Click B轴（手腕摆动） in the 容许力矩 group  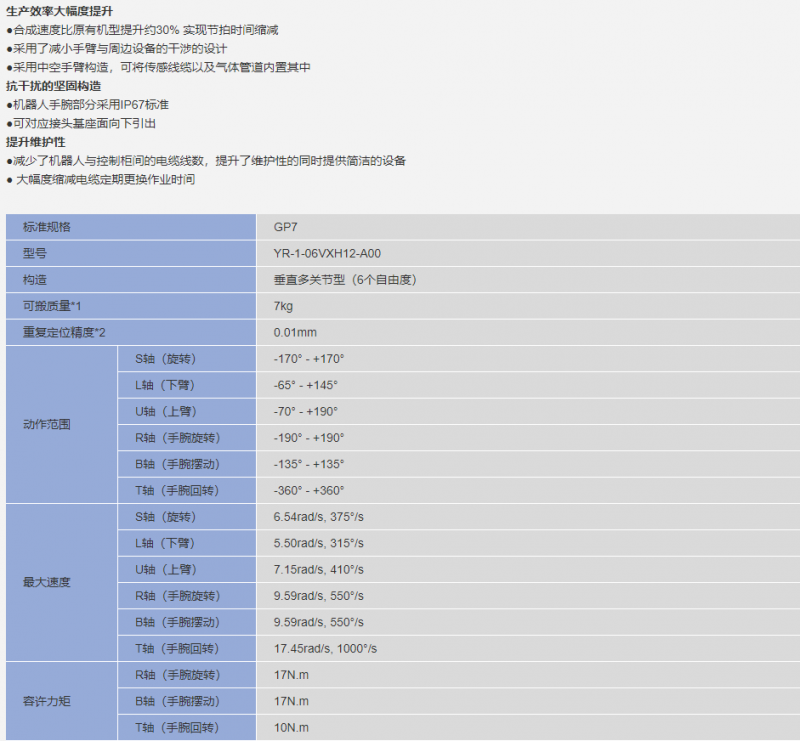click(x=187, y=702)
